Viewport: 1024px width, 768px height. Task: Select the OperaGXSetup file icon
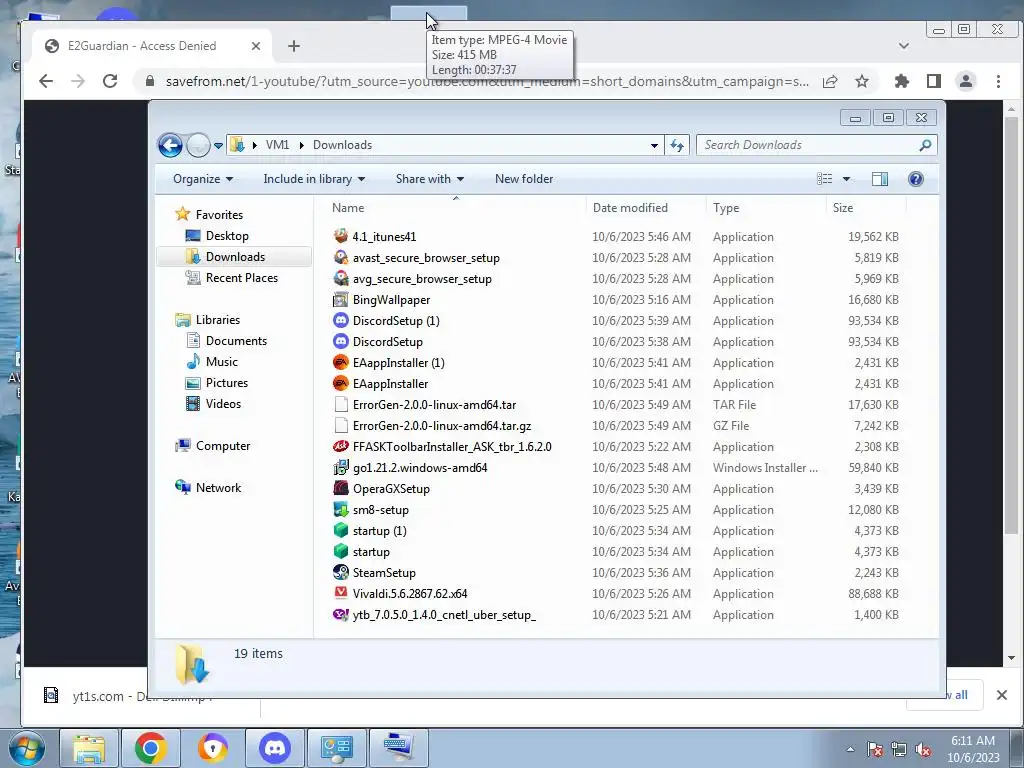[x=340, y=488]
